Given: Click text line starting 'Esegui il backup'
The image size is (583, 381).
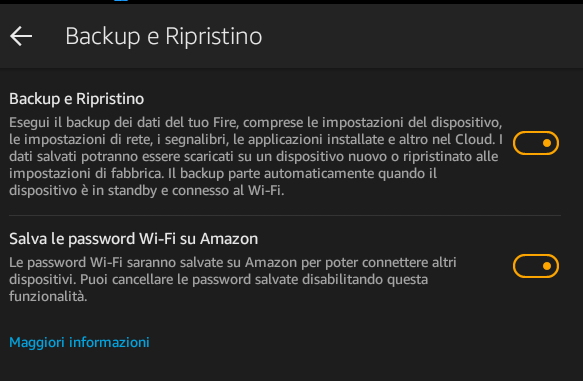Looking at the screenshot, I should coord(256,123).
